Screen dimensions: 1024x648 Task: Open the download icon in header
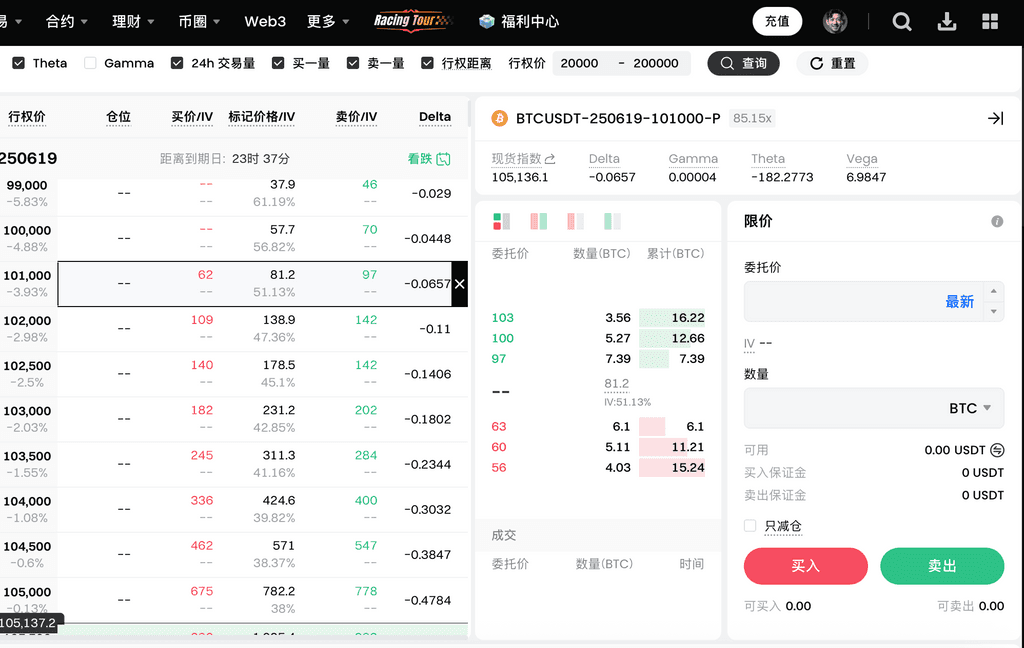pos(946,21)
